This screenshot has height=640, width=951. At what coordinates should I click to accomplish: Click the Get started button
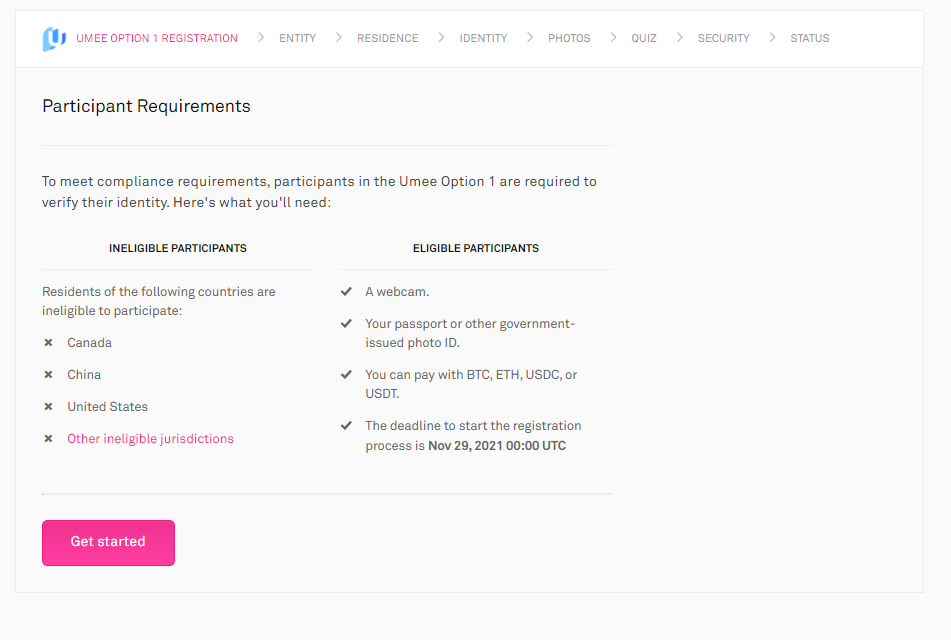tap(109, 542)
